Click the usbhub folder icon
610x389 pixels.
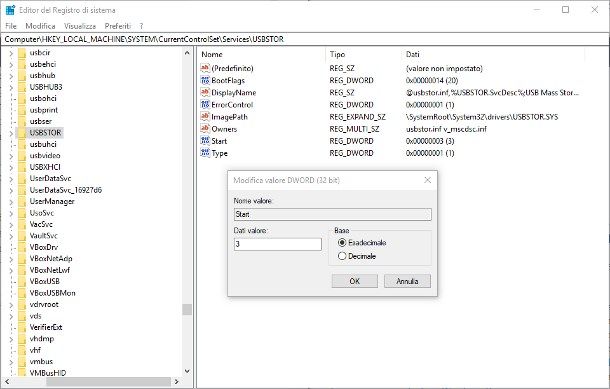pyautogui.click(x=22, y=75)
